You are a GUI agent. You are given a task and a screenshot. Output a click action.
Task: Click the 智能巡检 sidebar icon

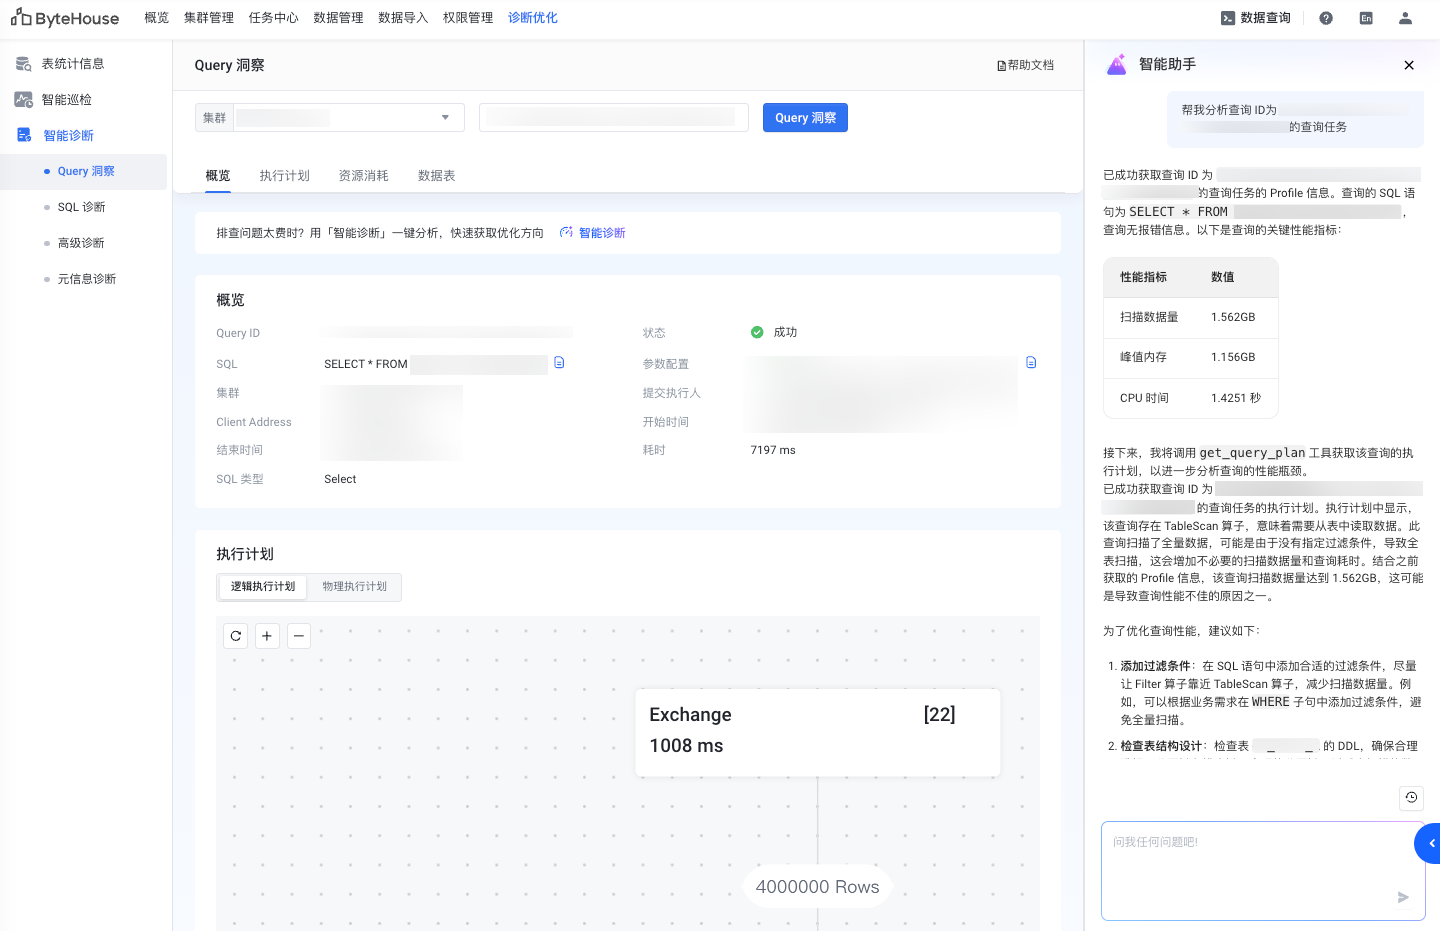pyautogui.click(x=23, y=100)
